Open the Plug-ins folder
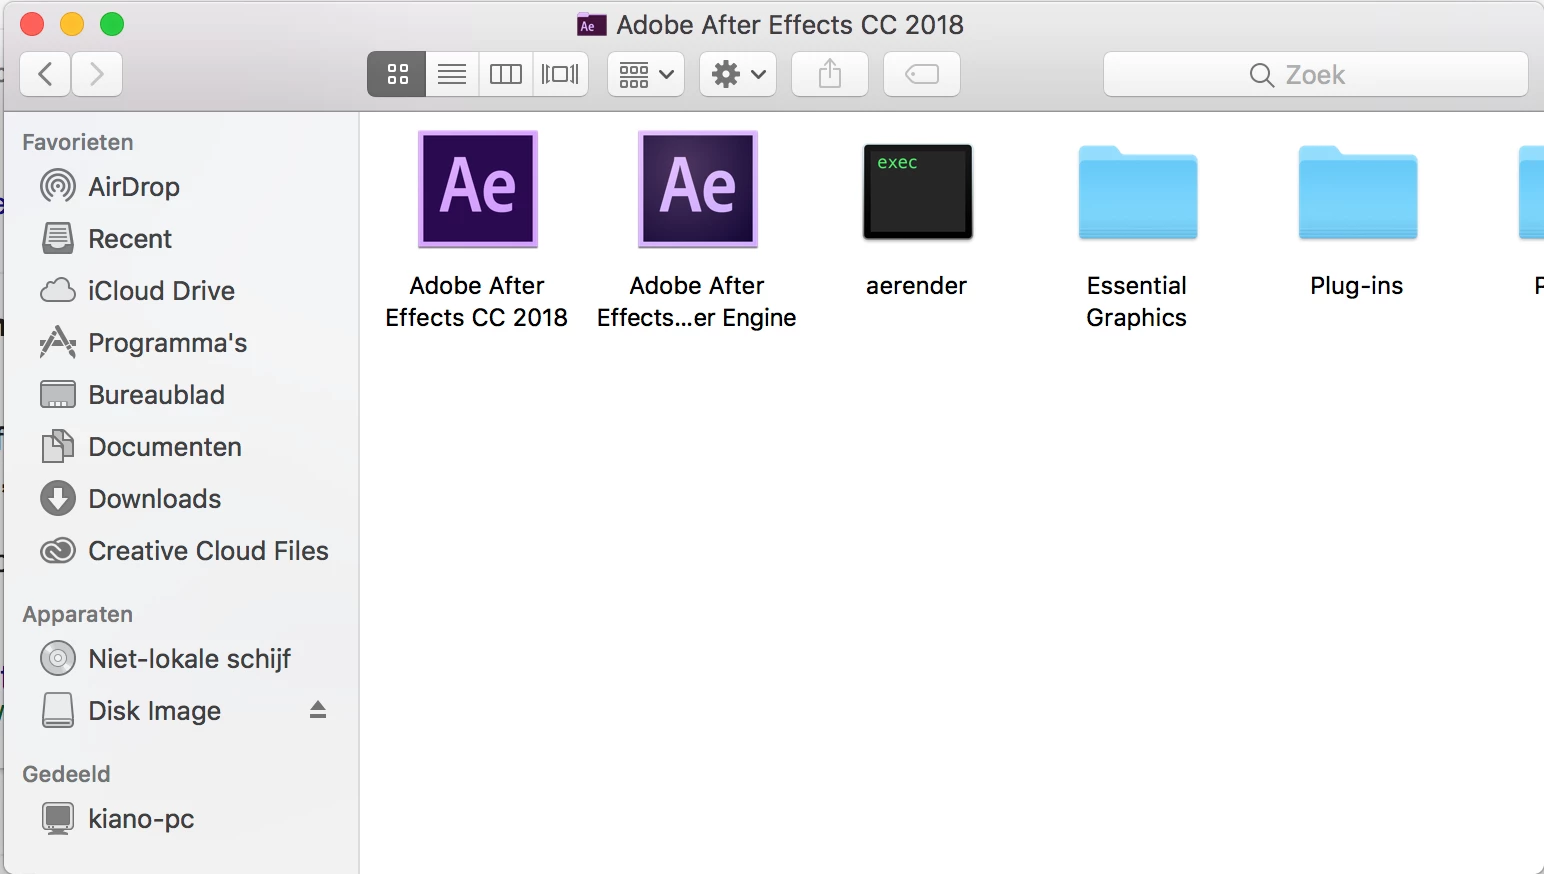Viewport: 1544px width, 874px height. click(1358, 192)
